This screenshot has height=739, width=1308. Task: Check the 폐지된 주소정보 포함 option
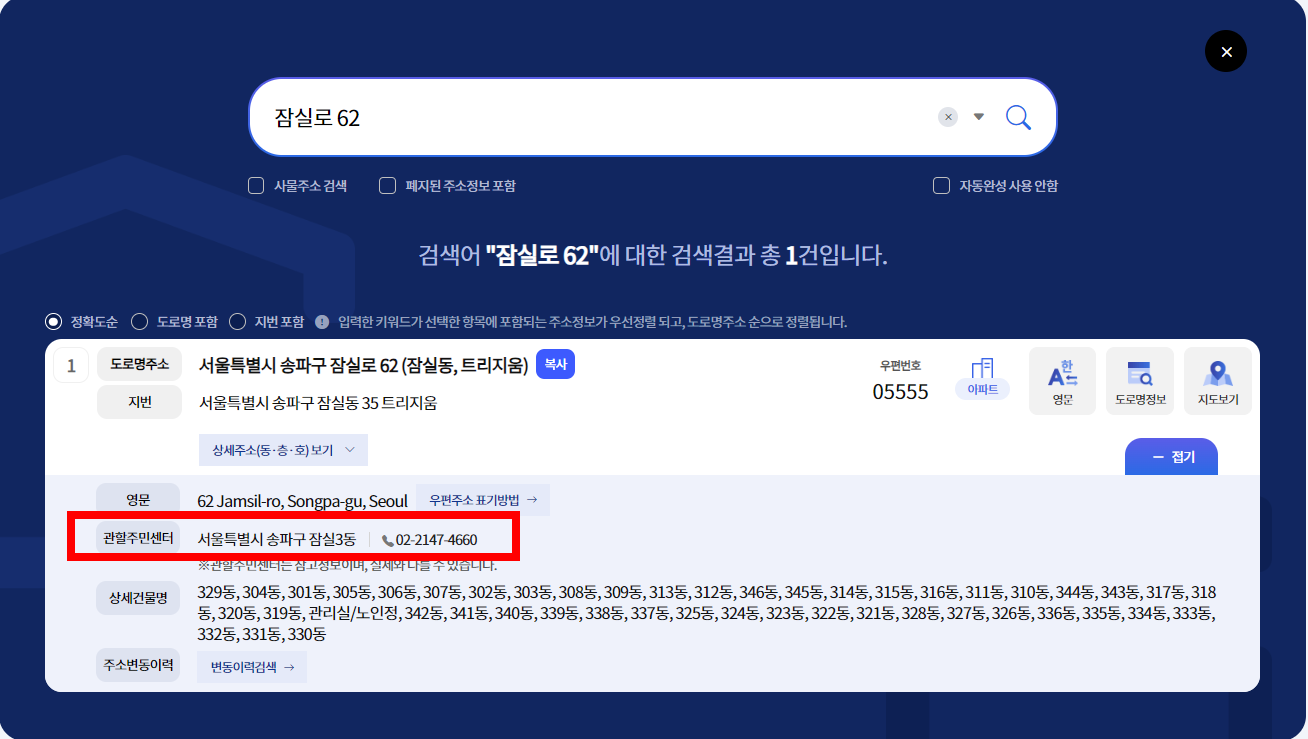coord(386,185)
